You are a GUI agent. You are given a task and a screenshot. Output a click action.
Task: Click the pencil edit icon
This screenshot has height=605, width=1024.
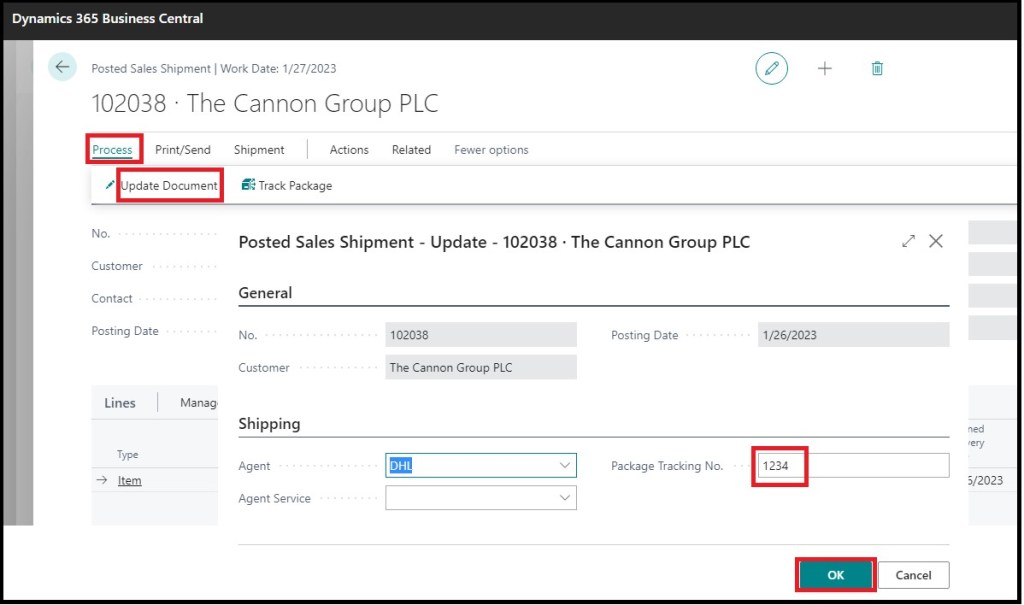pos(771,68)
